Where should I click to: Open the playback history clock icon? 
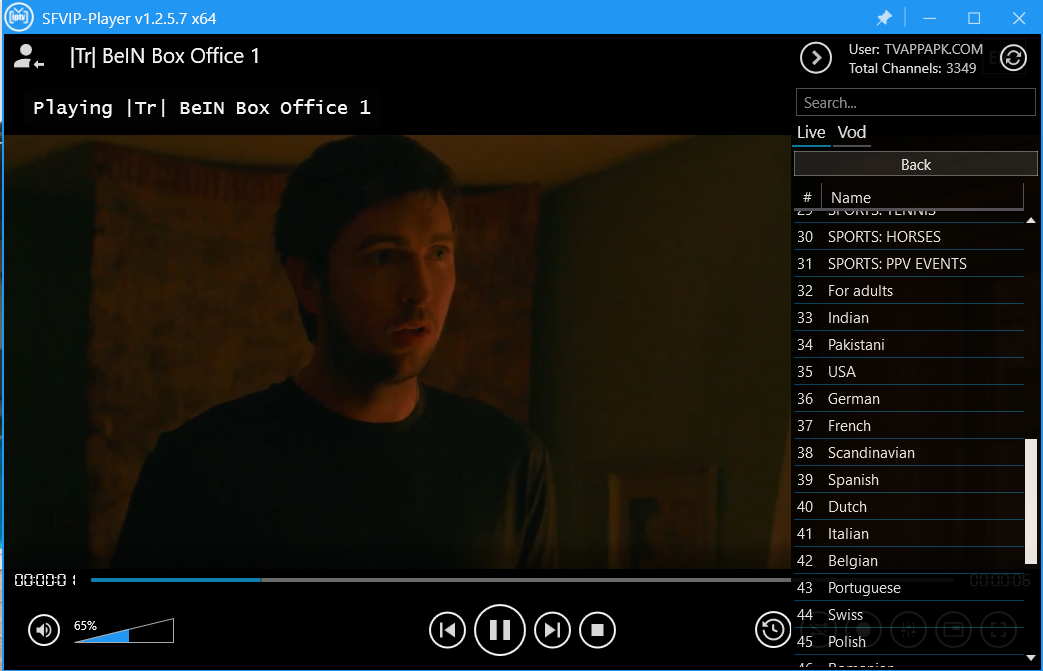[x=772, y=629]
